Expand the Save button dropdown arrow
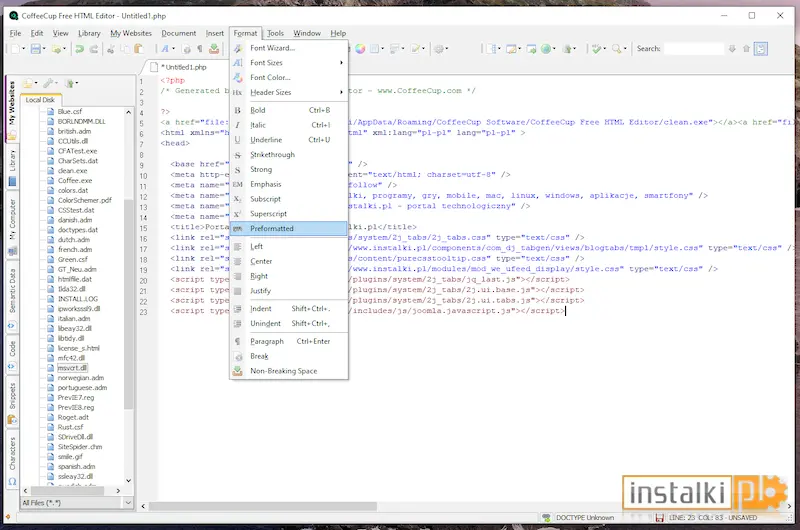Viewport: 800px width, 530px height. point(44,49)
